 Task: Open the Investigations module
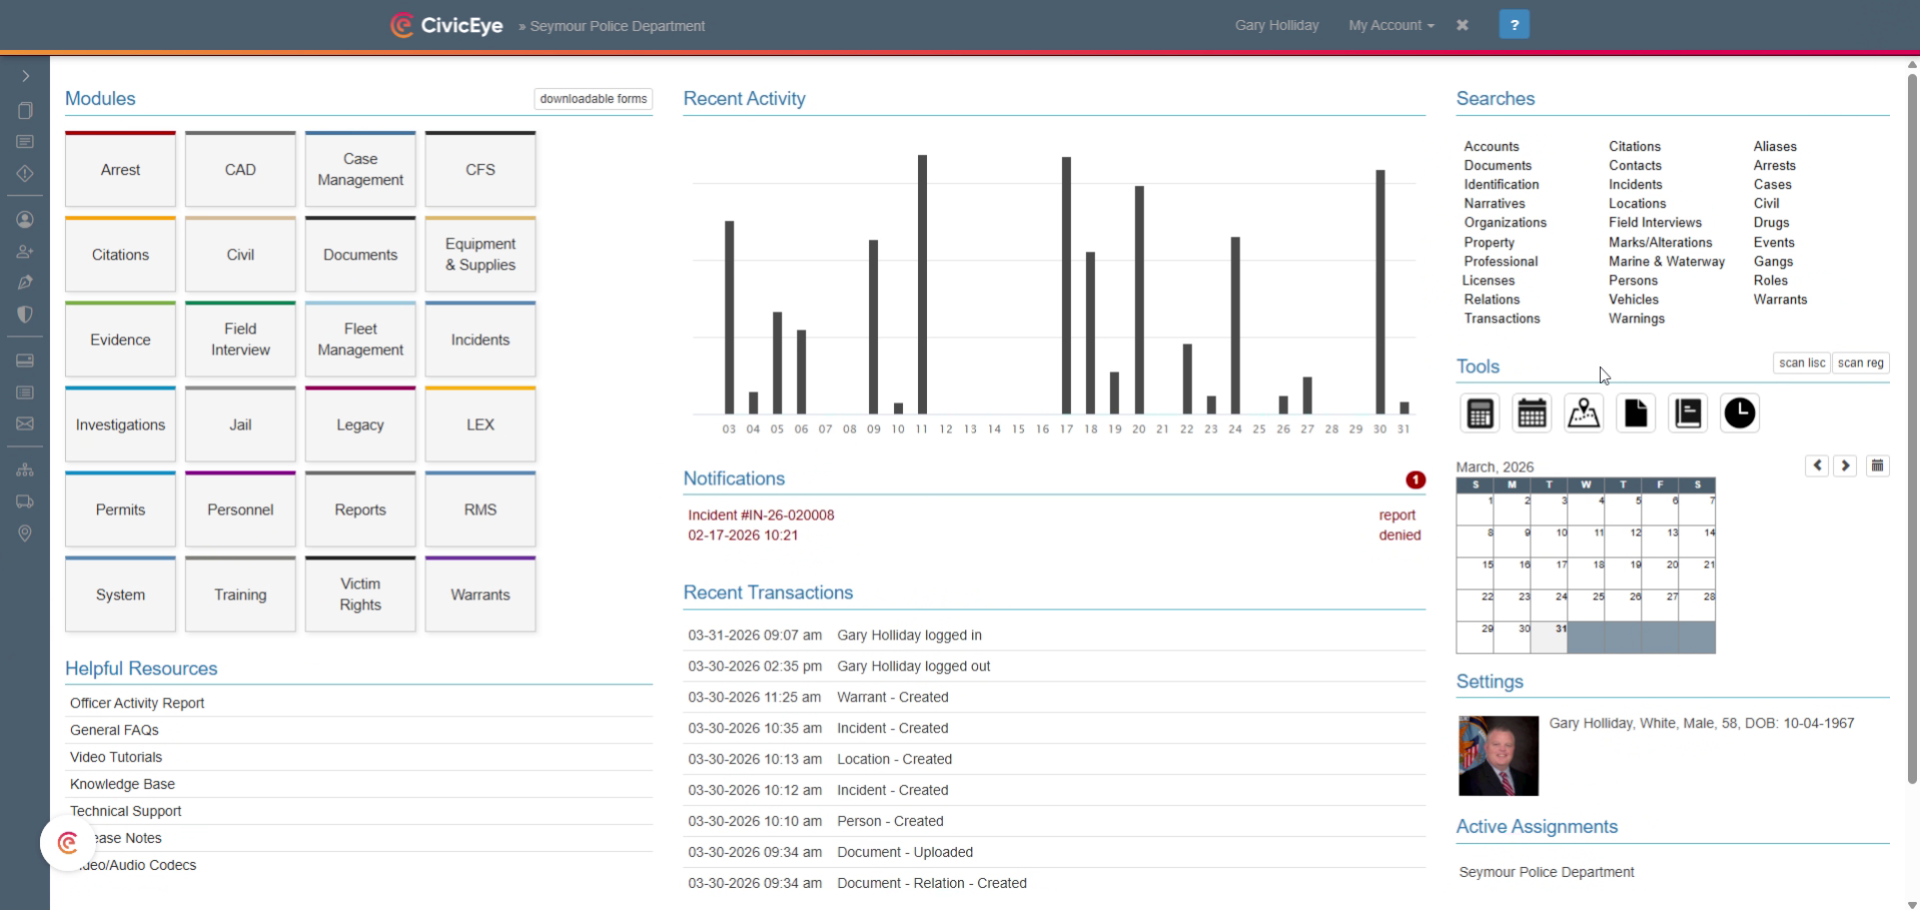(x=120, y=424)
